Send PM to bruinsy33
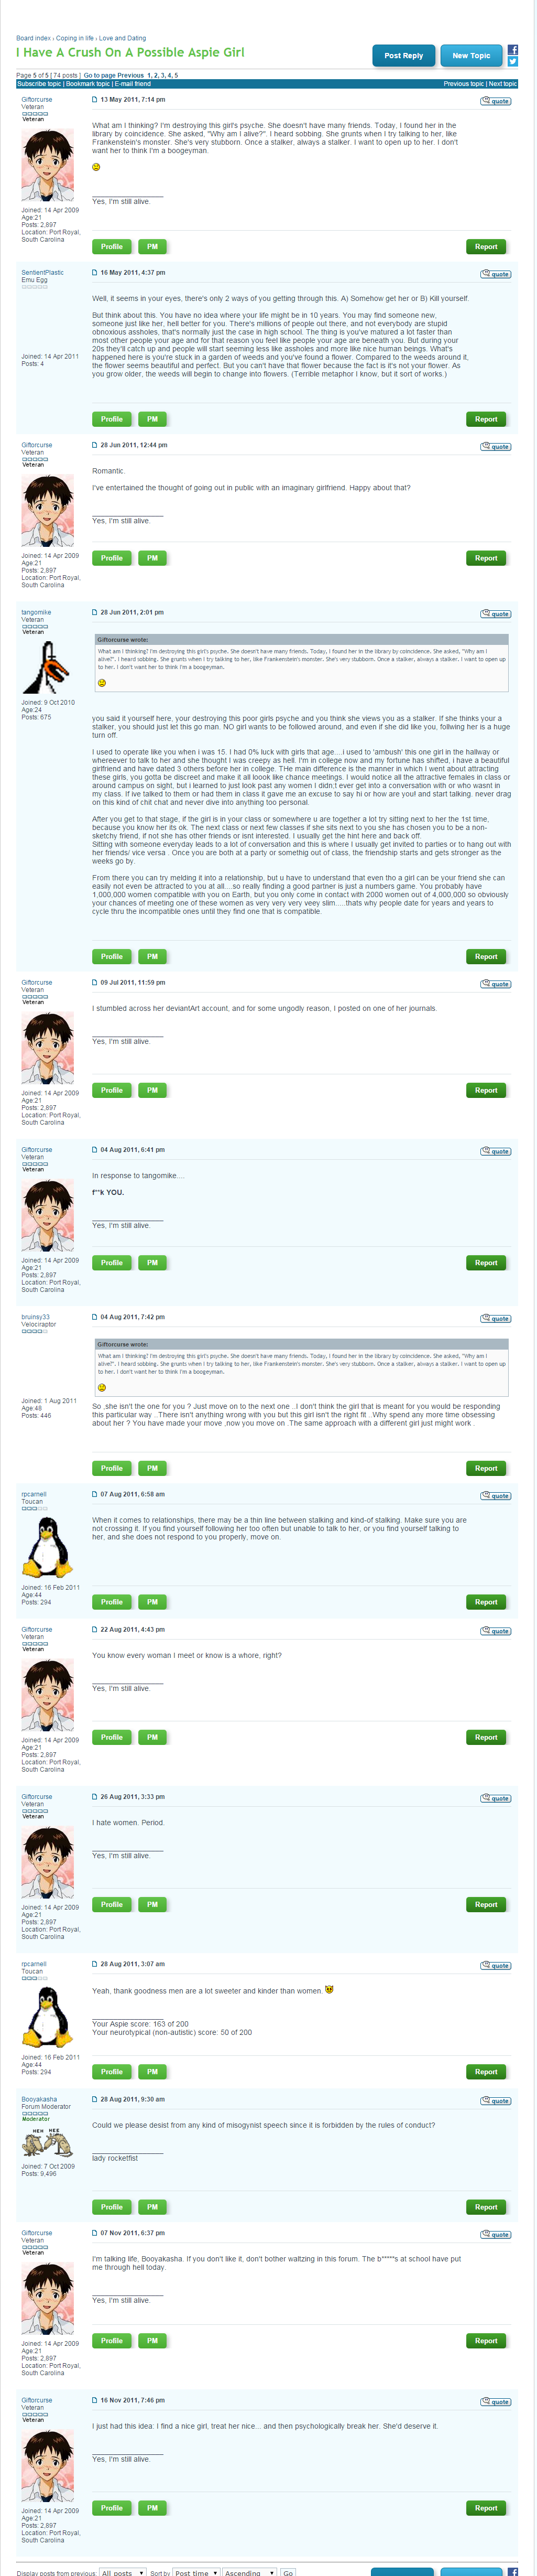 point(152,1468)
